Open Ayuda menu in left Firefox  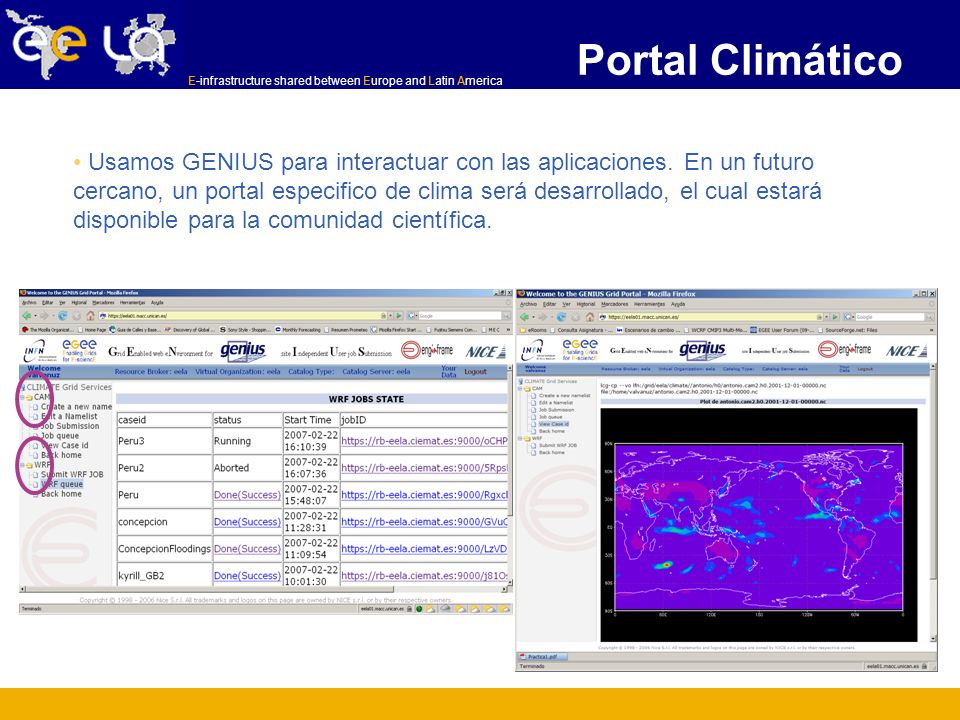[157, 302]
